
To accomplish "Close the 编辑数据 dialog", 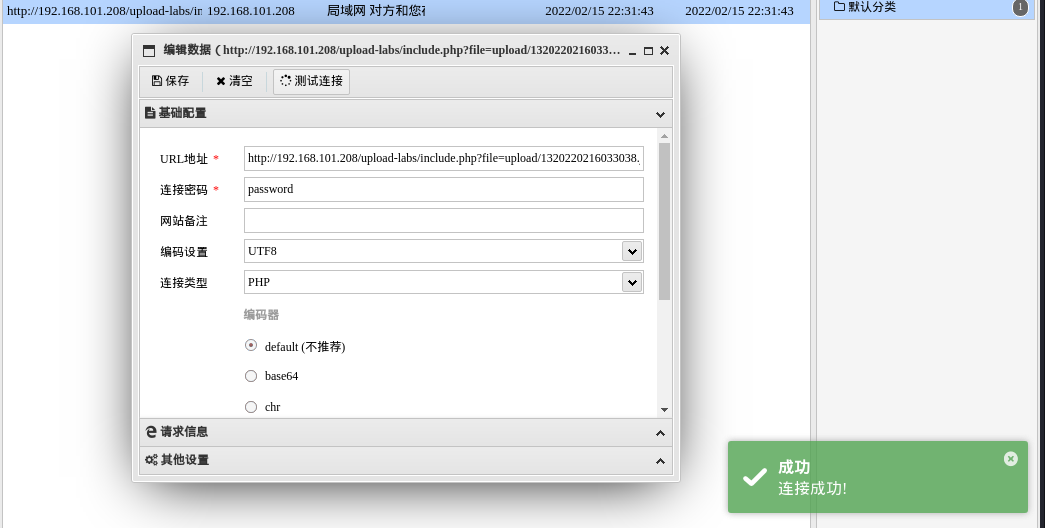I will pyautogui.click(x=664, y=51).
